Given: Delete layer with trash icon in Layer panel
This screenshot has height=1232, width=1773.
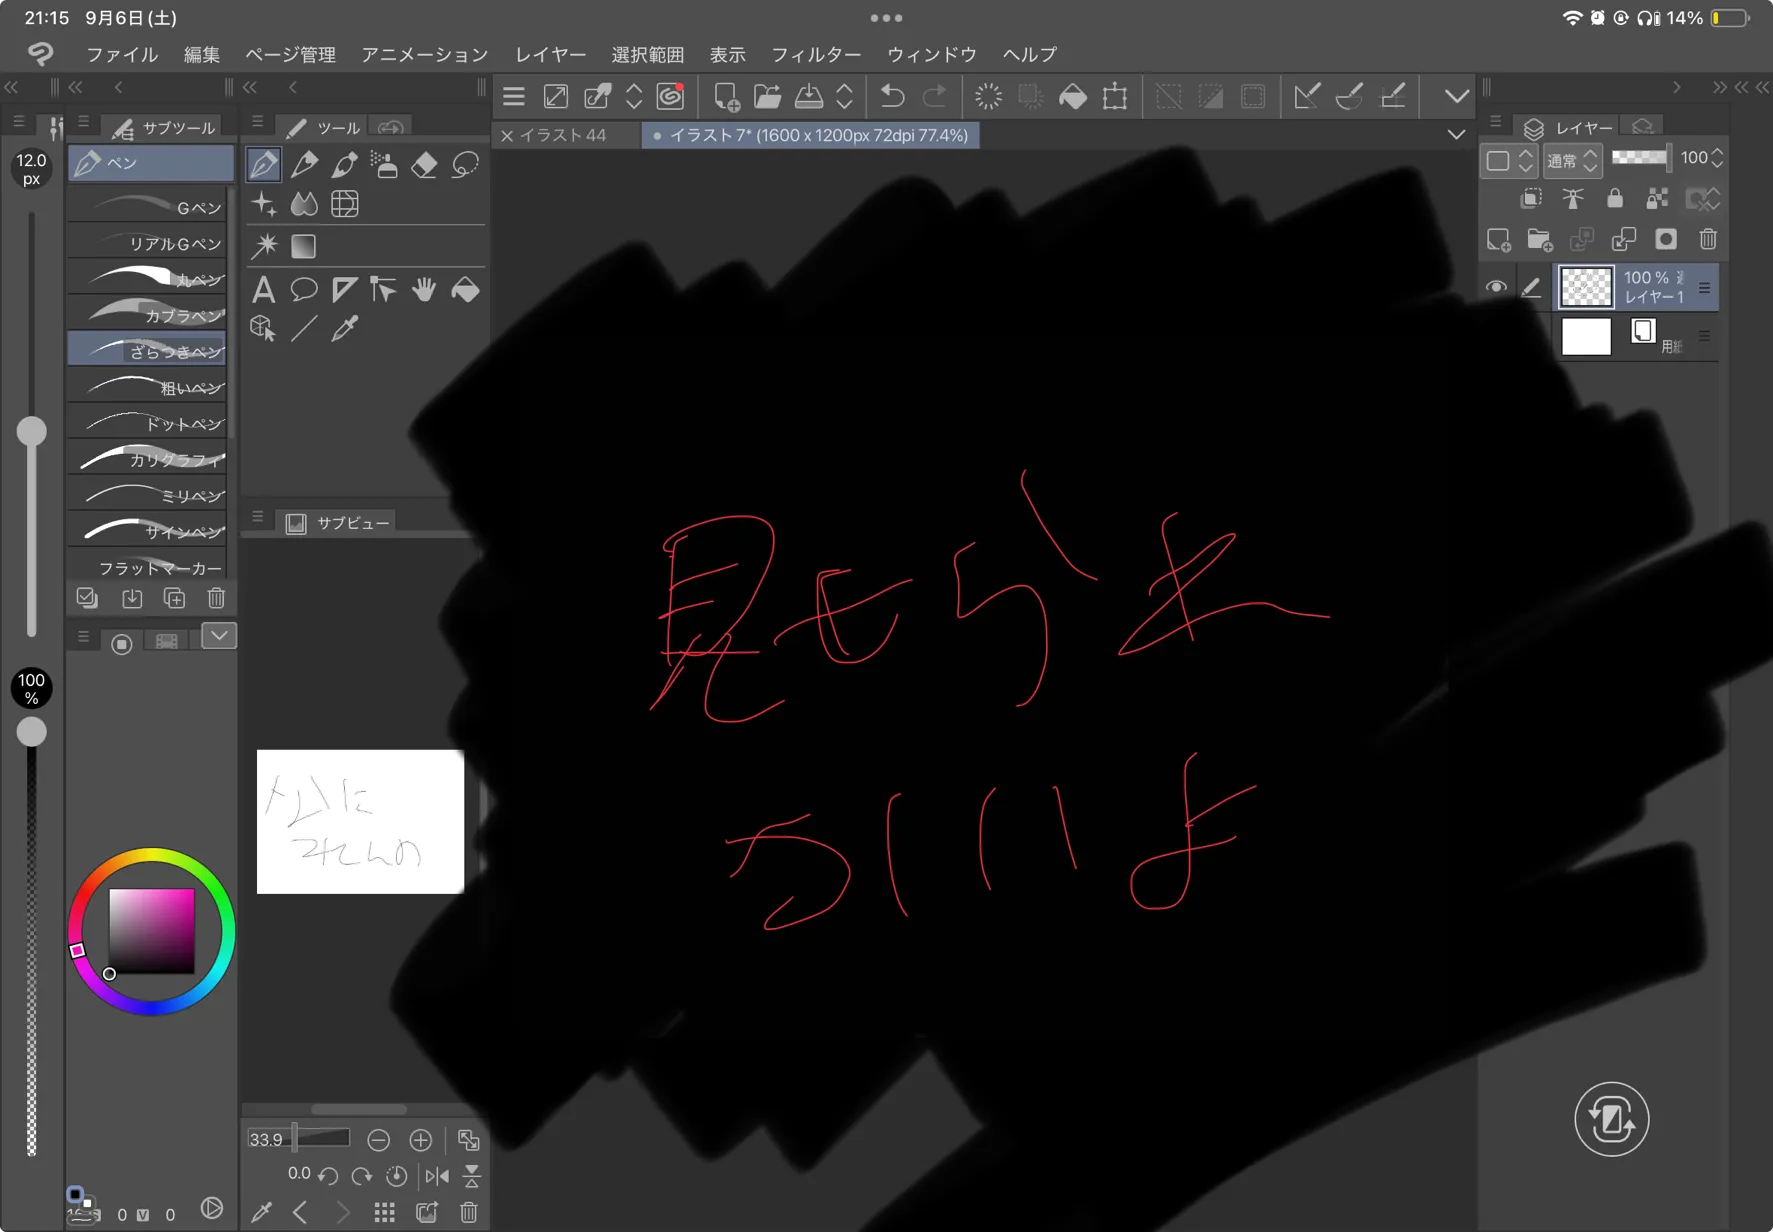Looking at the screenshot, I should (x=1708, y=239).
